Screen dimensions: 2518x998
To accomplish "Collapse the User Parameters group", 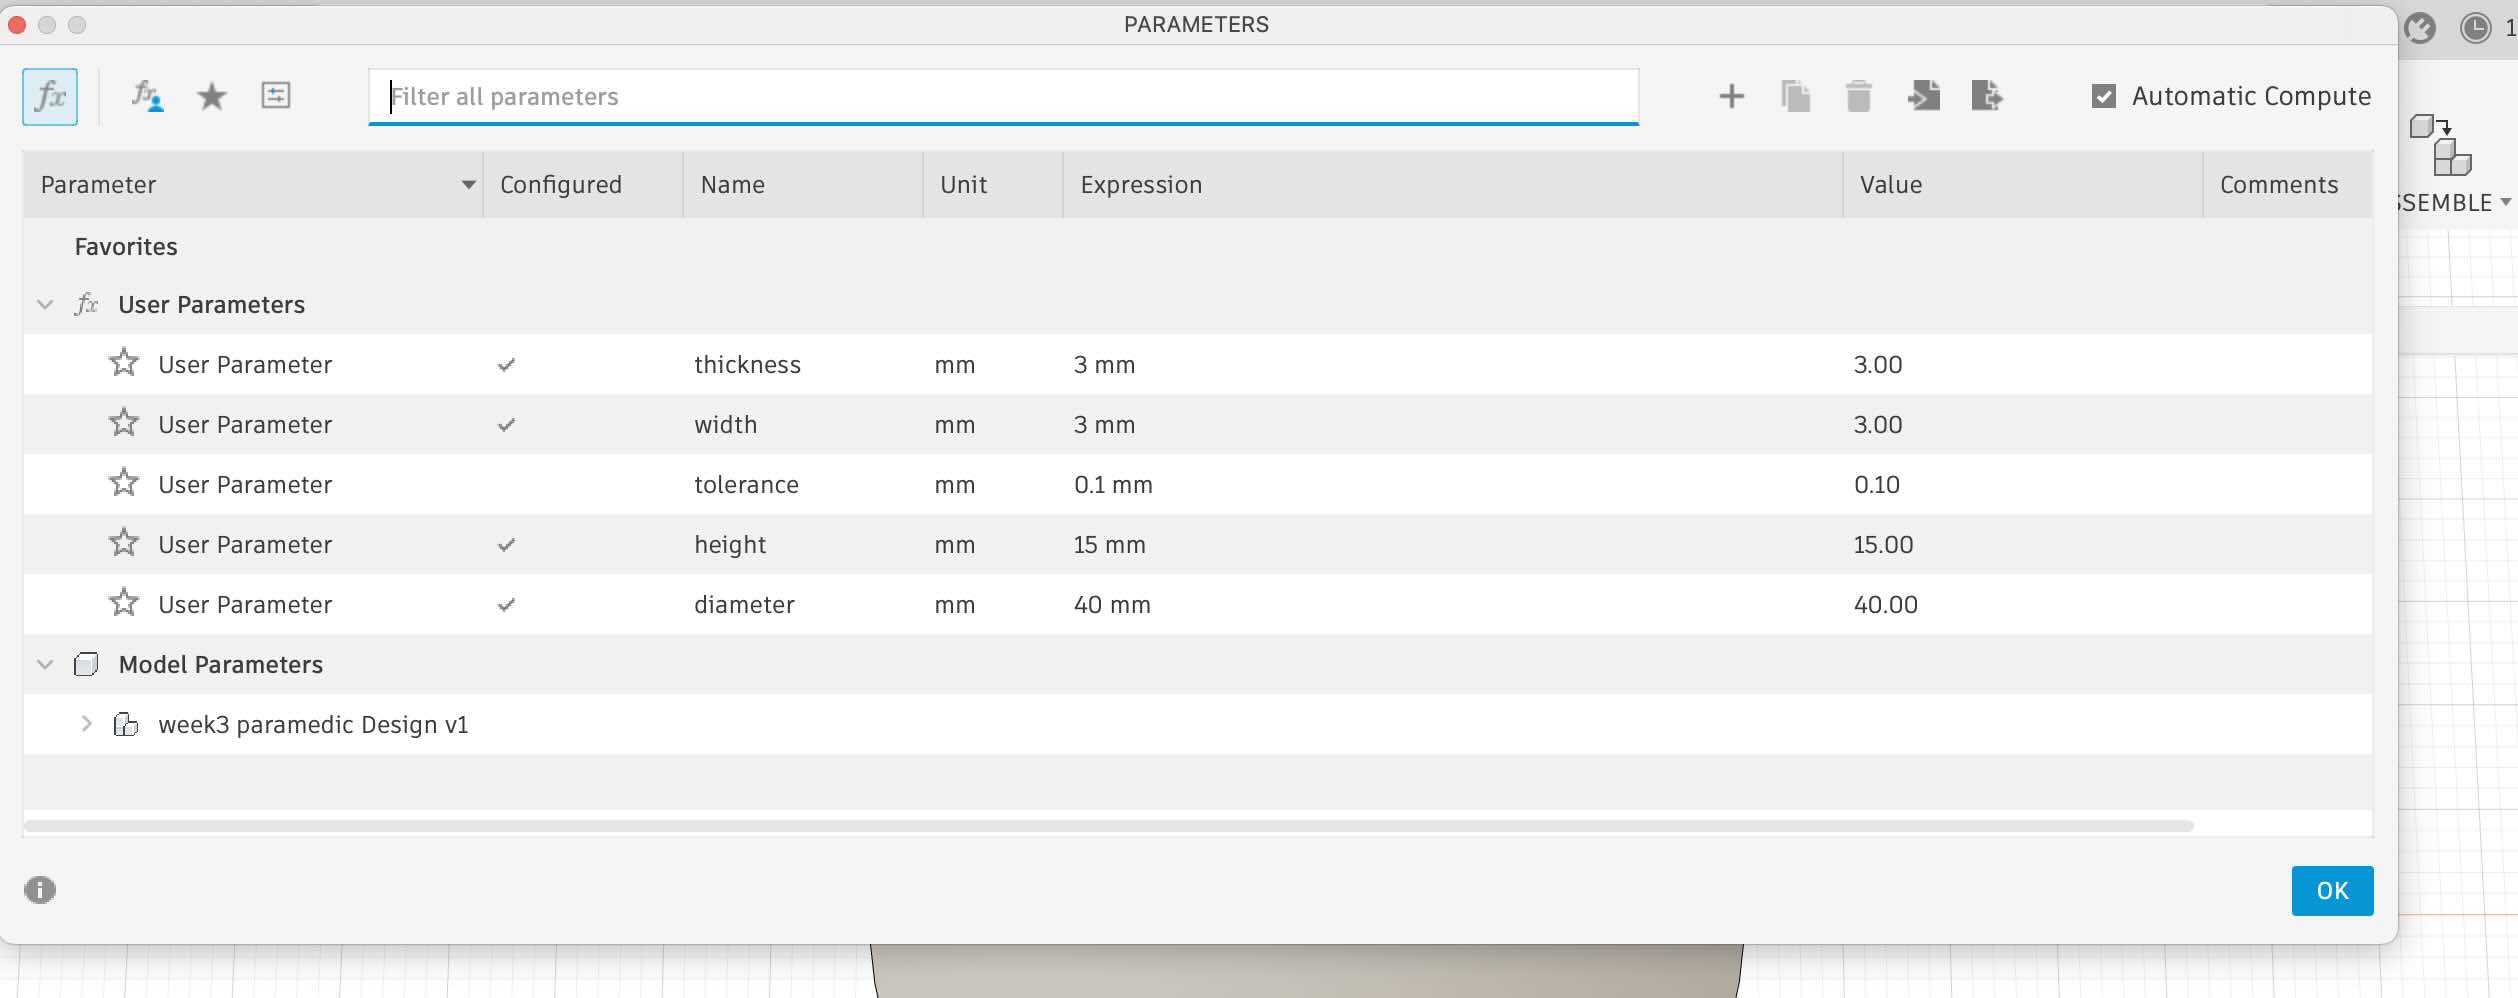I will click(x=45, y=304).
